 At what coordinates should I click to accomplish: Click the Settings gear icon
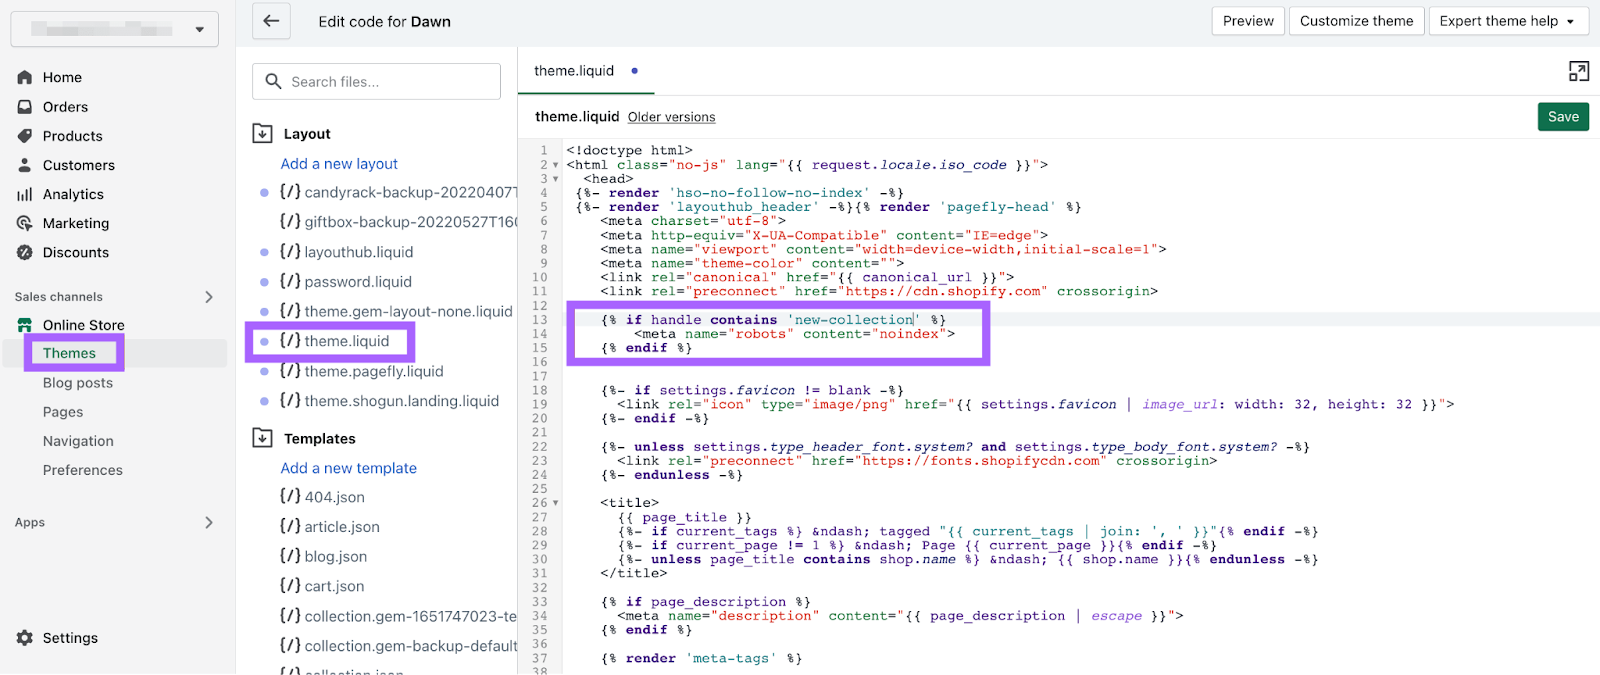25,638
